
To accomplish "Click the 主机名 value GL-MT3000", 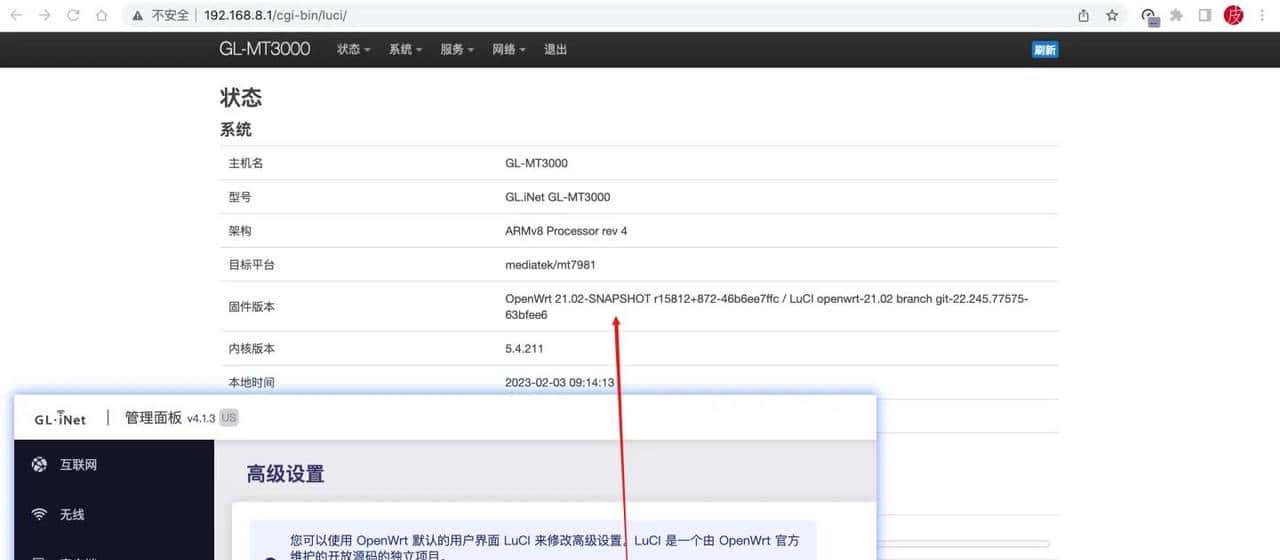I will click(x=536, y=163).
